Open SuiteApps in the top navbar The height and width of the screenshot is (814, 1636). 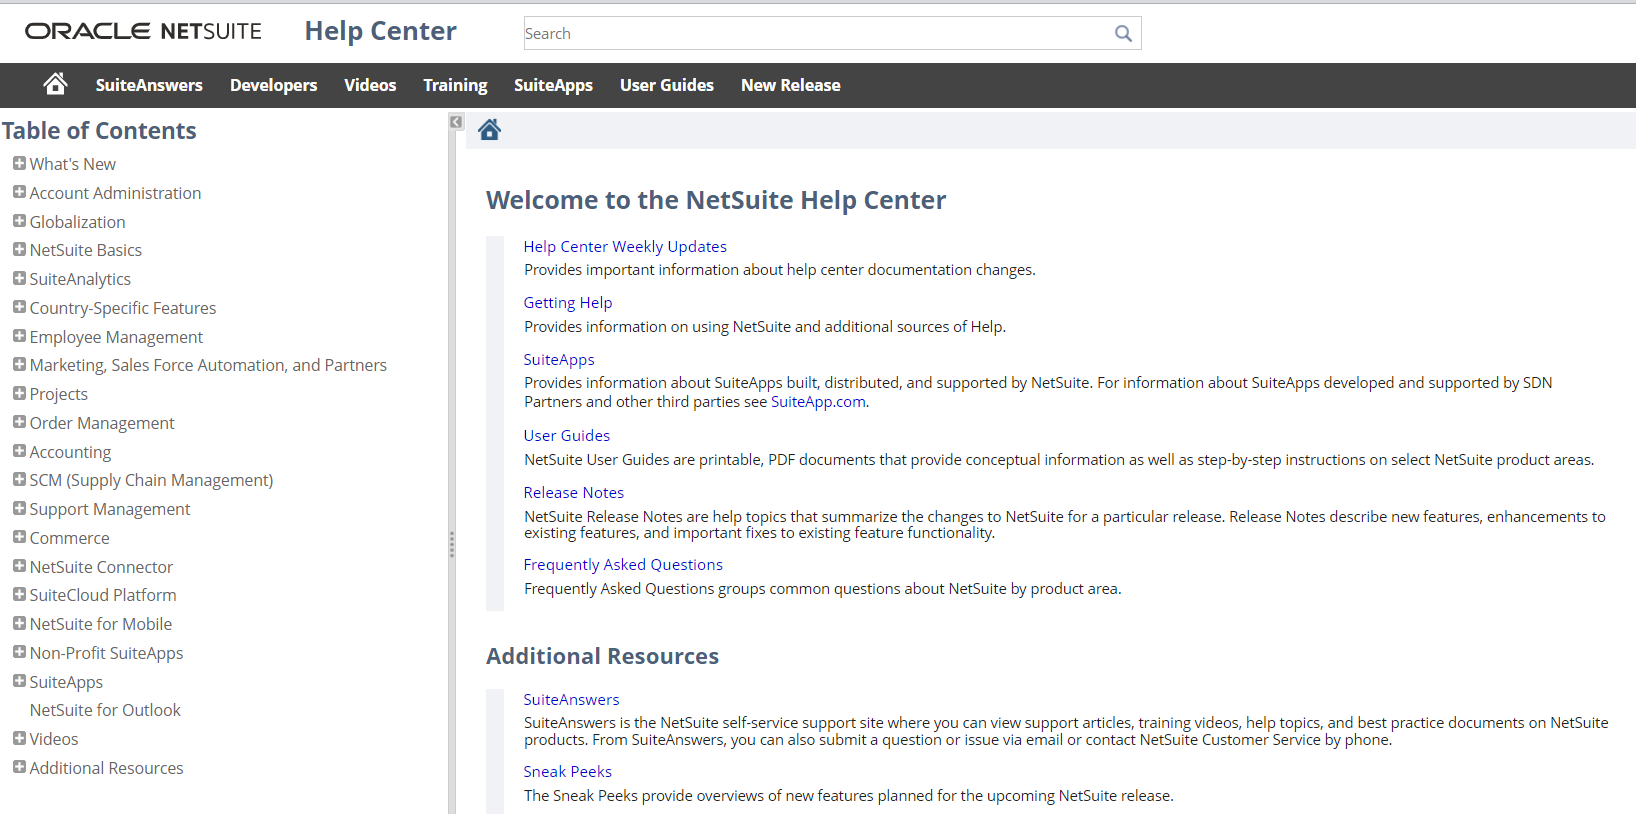553,85
